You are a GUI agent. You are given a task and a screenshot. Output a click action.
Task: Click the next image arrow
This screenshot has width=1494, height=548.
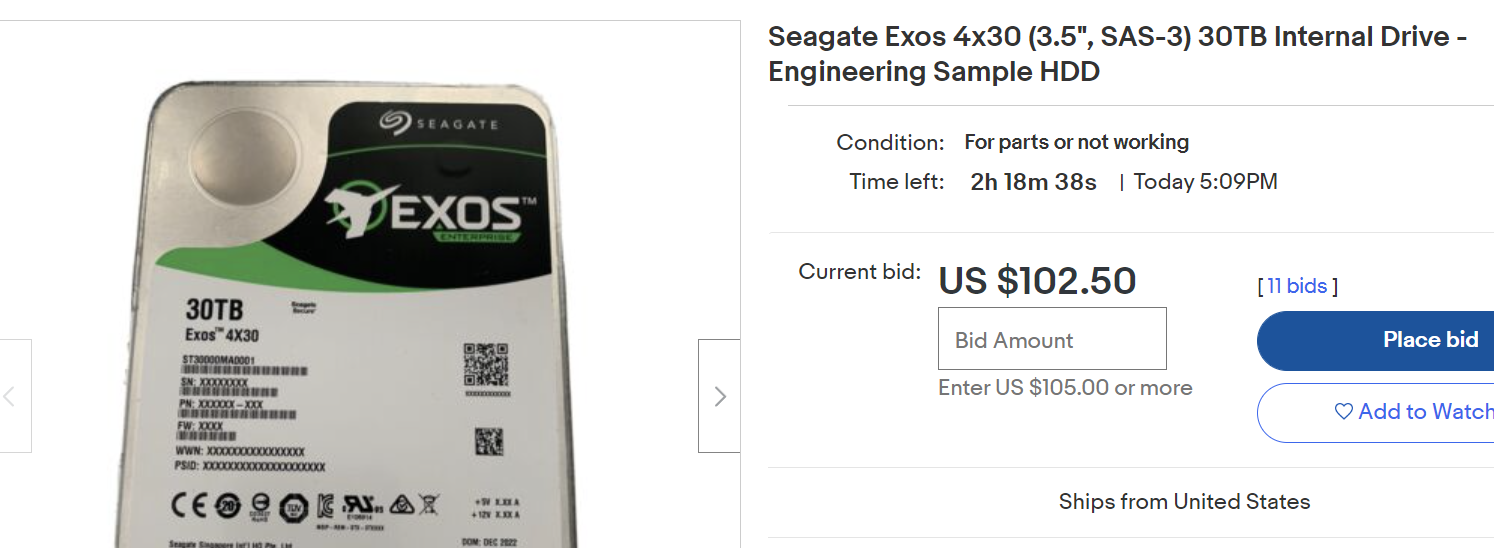pyautogui.click(x=719, y=396)
